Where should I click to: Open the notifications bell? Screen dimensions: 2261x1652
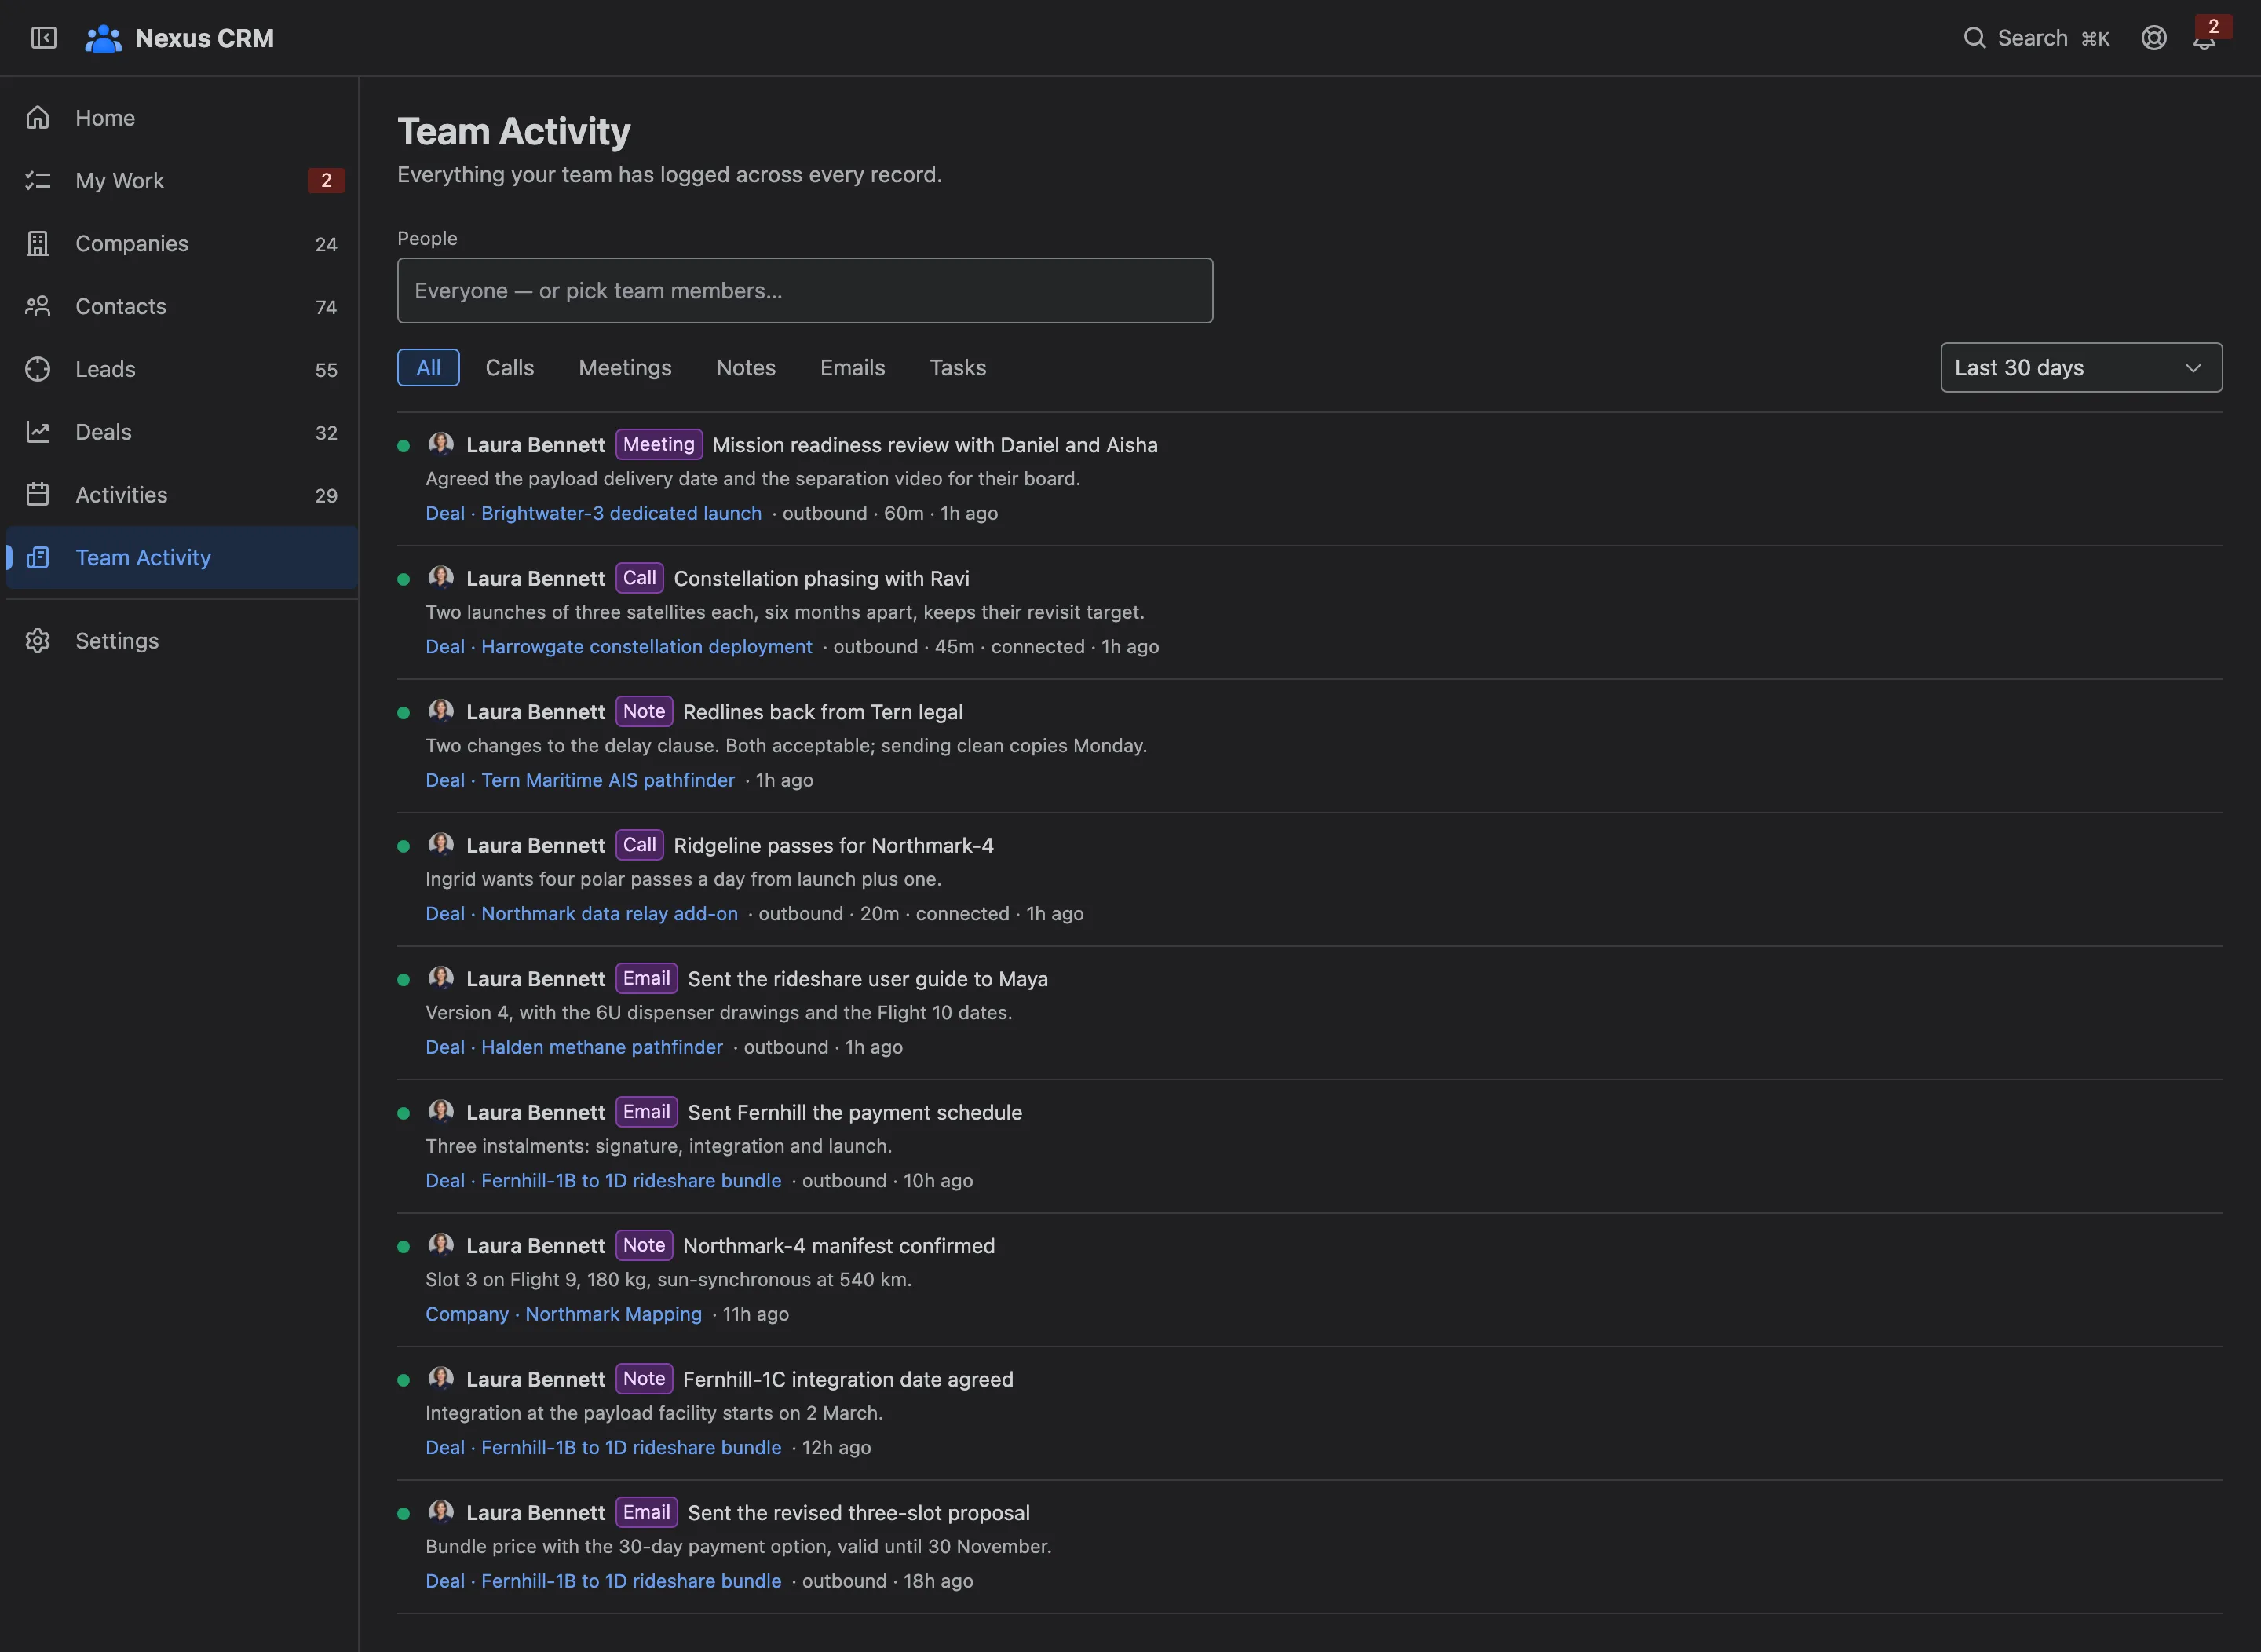[x=2204, y=40]
